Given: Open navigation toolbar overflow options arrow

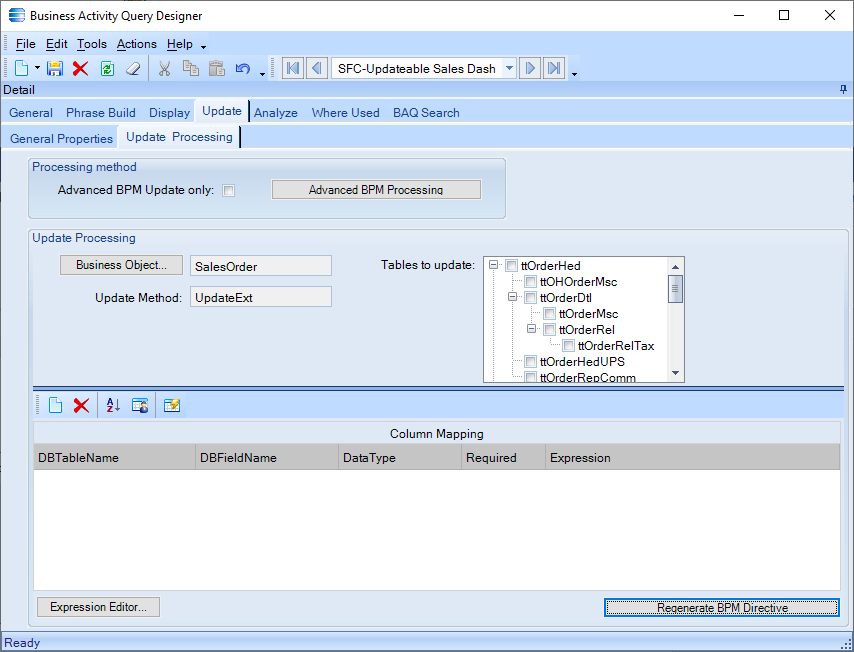Looking at the screenshot, I should pyautogui.click(x=574, y=74).
